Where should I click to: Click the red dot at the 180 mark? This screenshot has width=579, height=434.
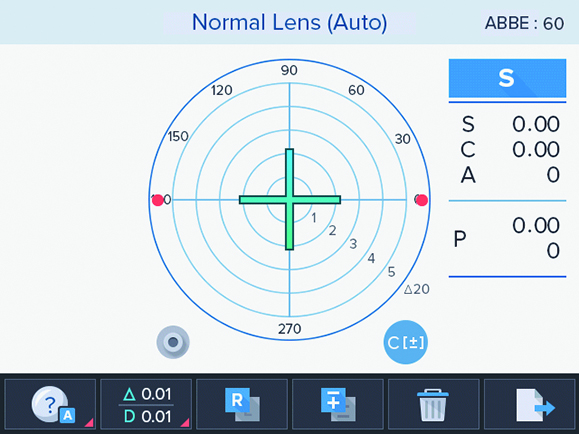click(158, 200)
